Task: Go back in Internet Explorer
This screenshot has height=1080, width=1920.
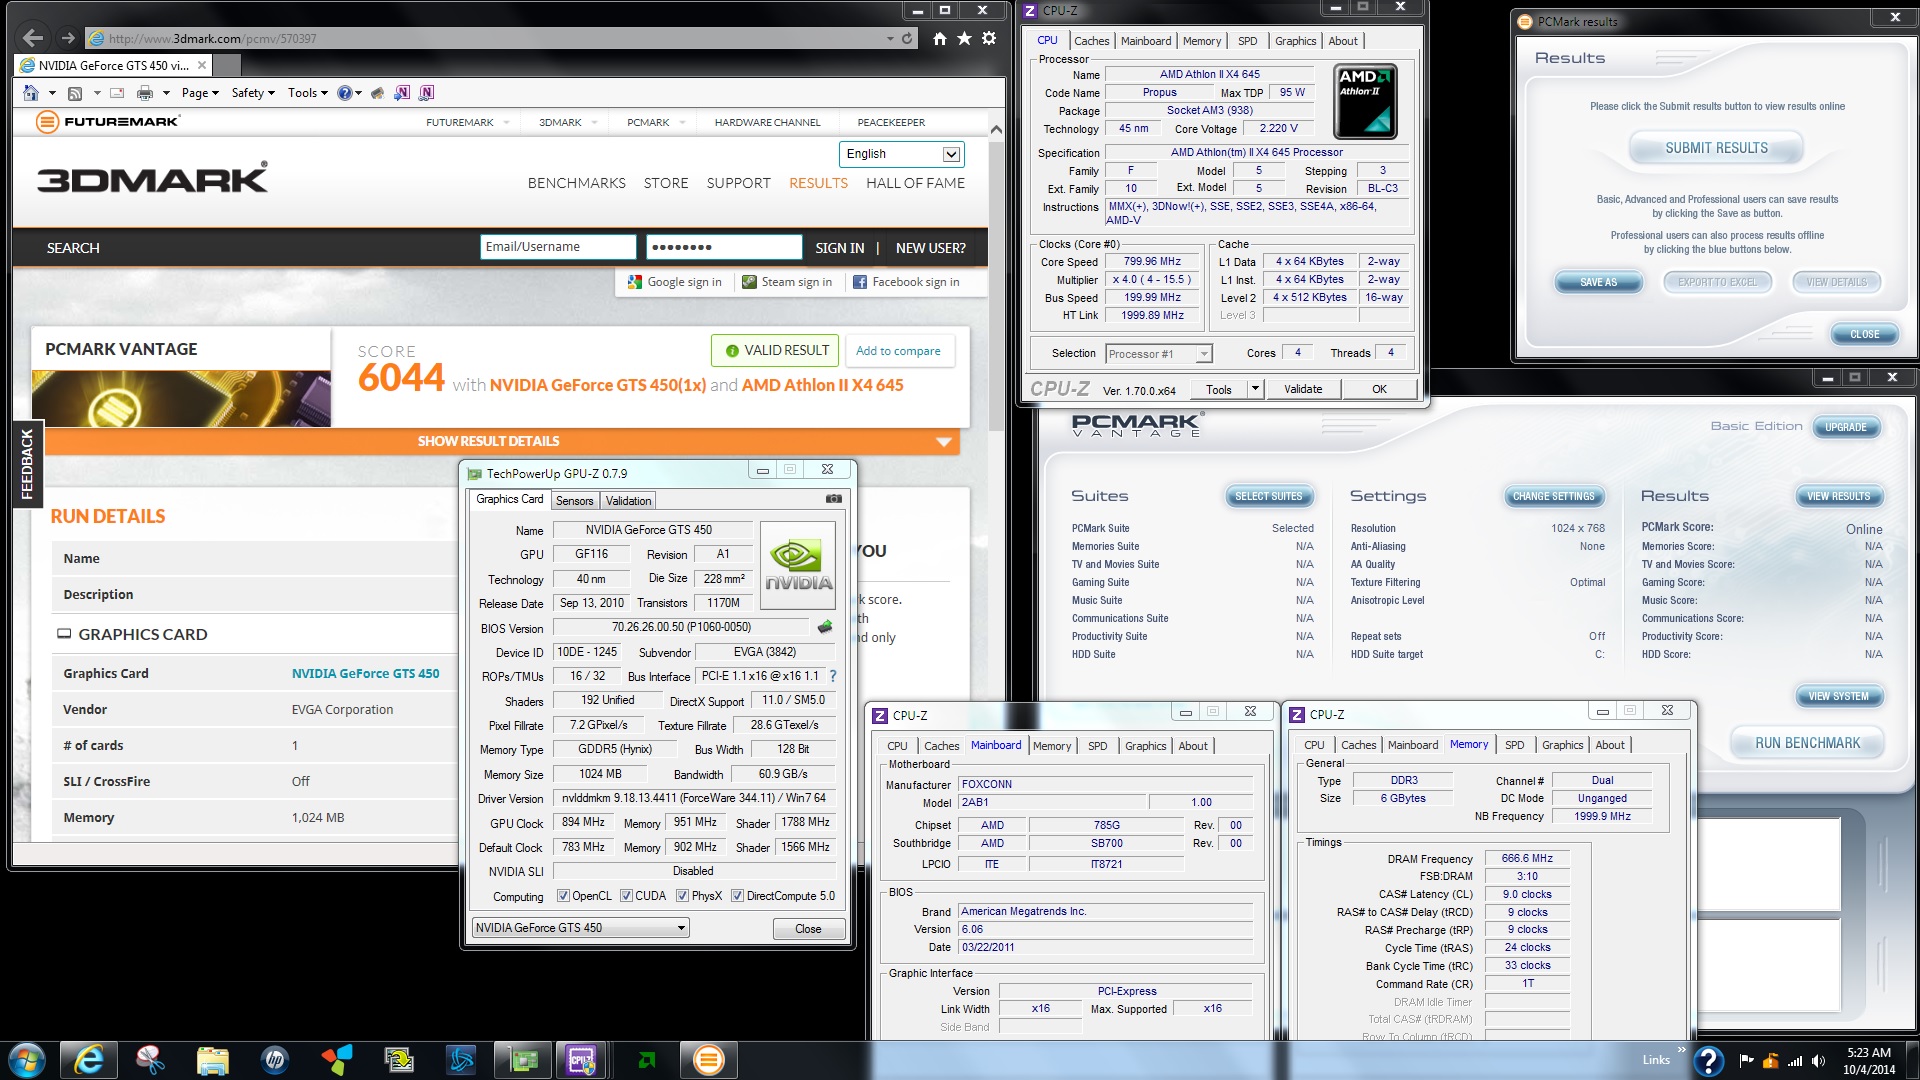Action: click(x=33, y=38)
